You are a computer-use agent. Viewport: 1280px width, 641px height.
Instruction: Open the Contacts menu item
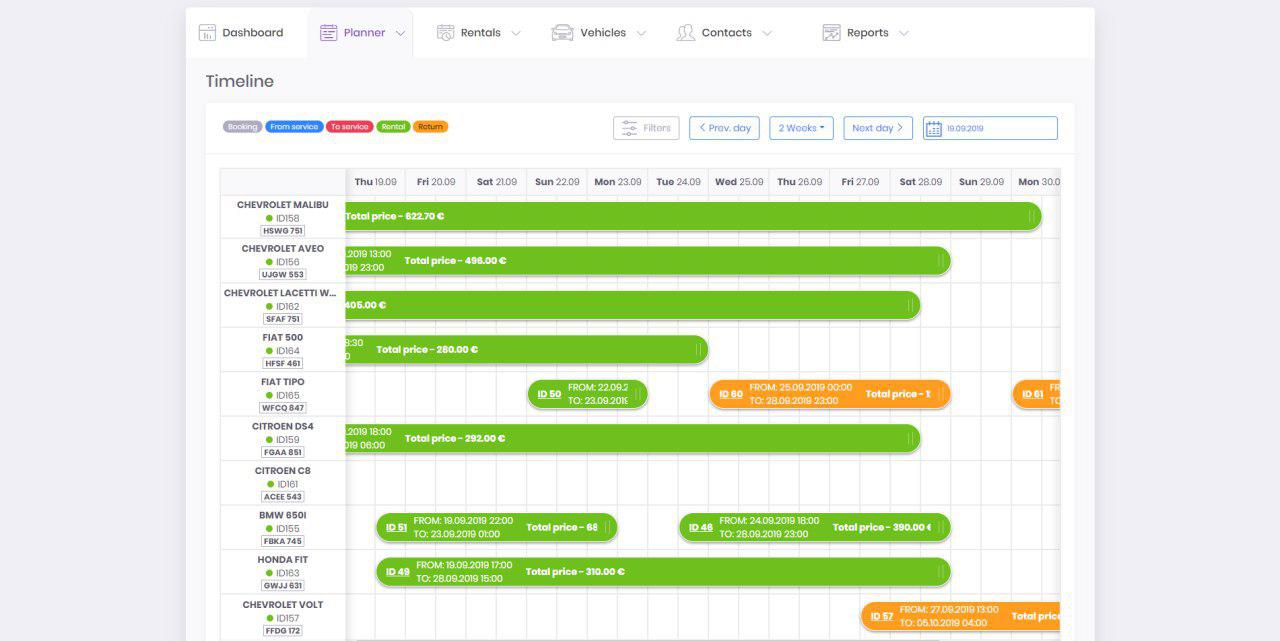click(726, 33)
